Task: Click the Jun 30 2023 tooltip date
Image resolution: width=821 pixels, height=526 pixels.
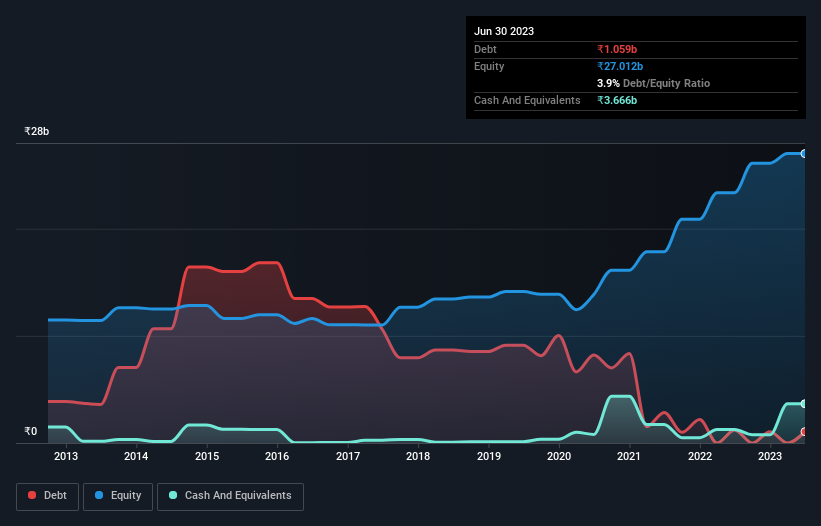Action: pos(504,31)
